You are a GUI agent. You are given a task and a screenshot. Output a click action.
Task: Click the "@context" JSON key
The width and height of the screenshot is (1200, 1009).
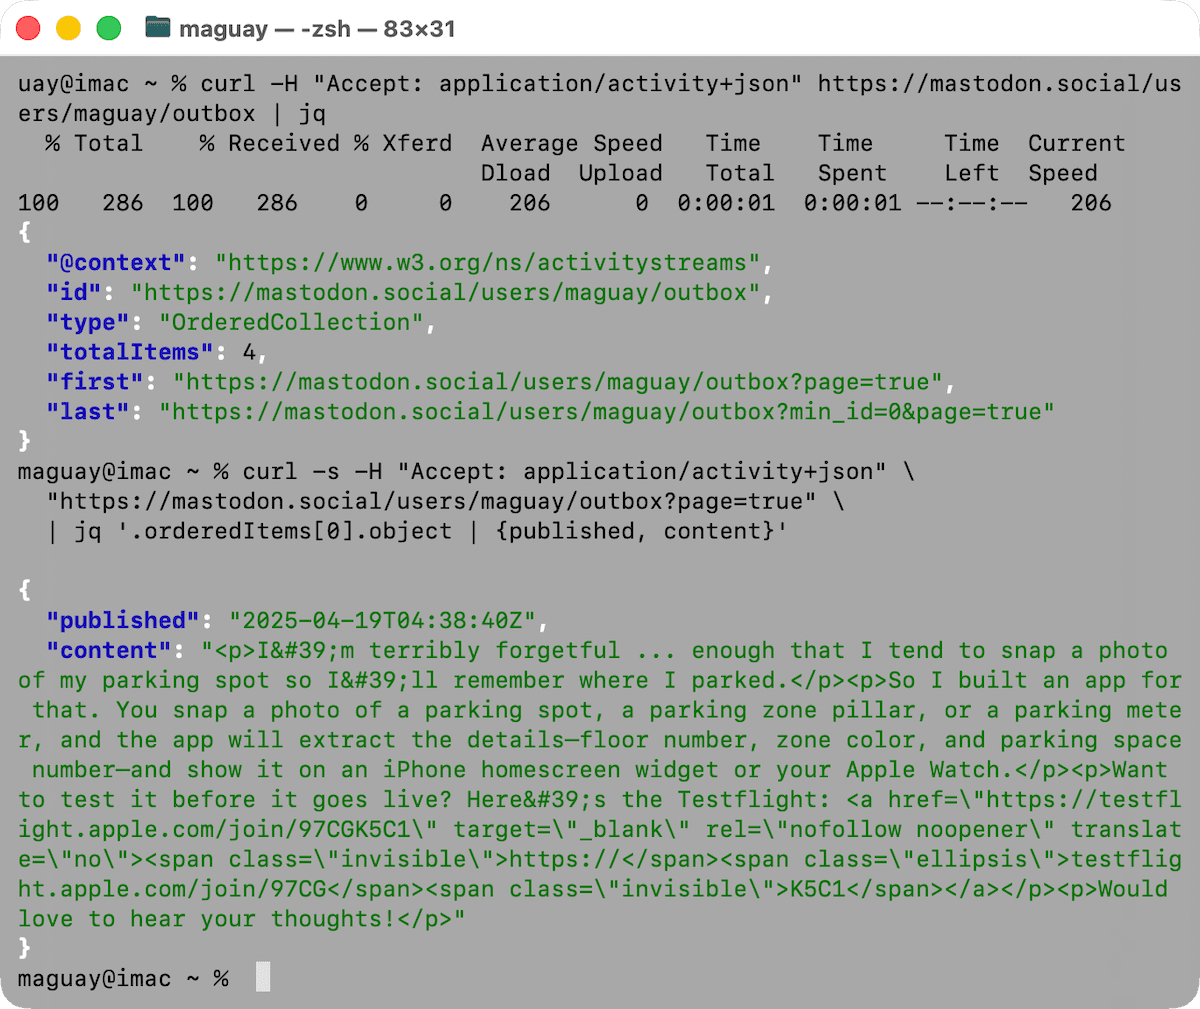(115, 263)
